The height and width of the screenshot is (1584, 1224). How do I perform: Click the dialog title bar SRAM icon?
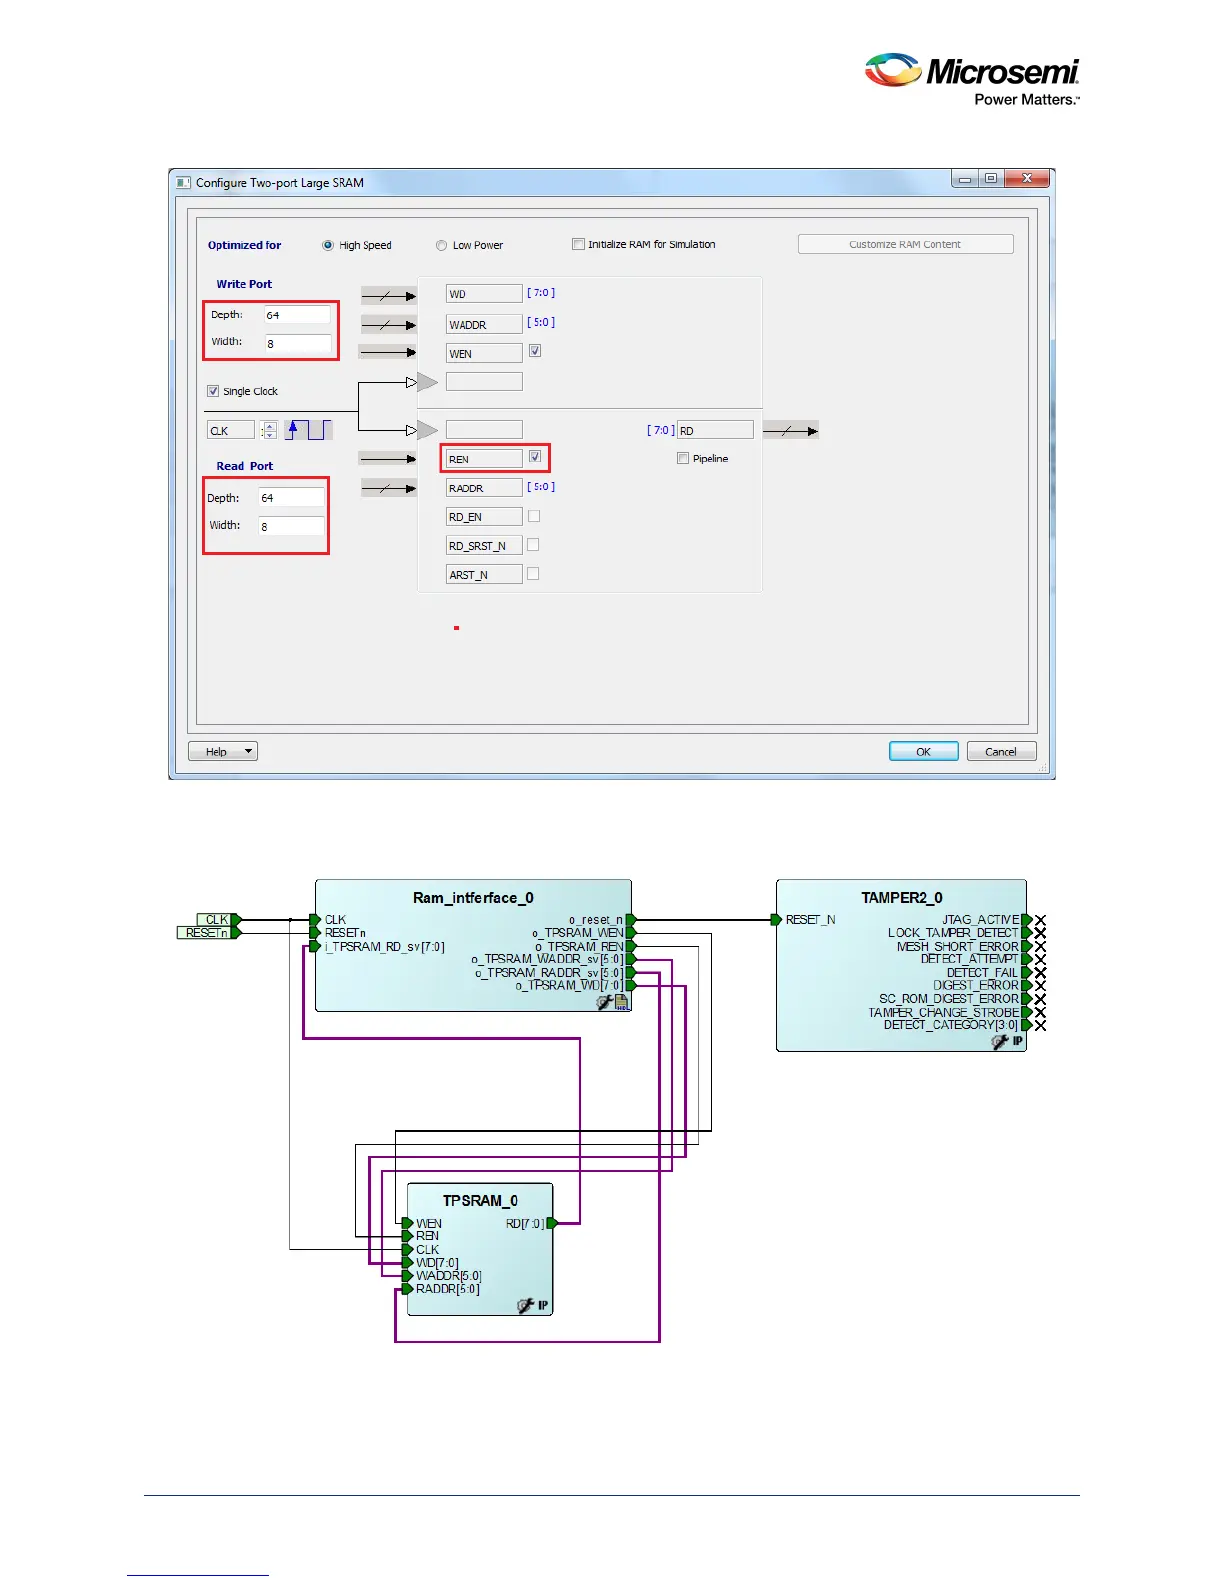pos(183,183)
